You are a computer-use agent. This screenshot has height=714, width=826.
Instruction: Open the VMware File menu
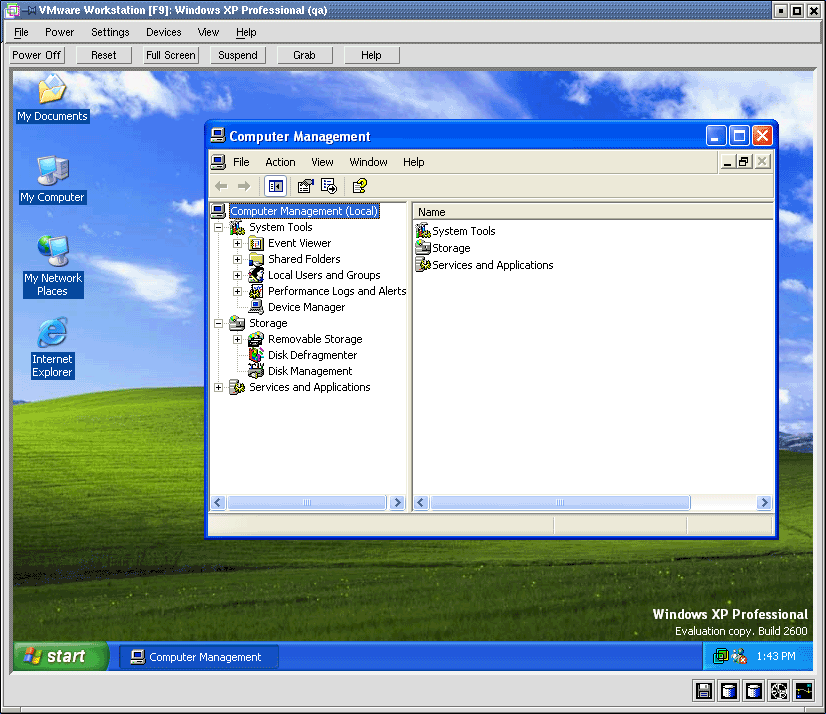pyautogui.click(x=21, y=32)
